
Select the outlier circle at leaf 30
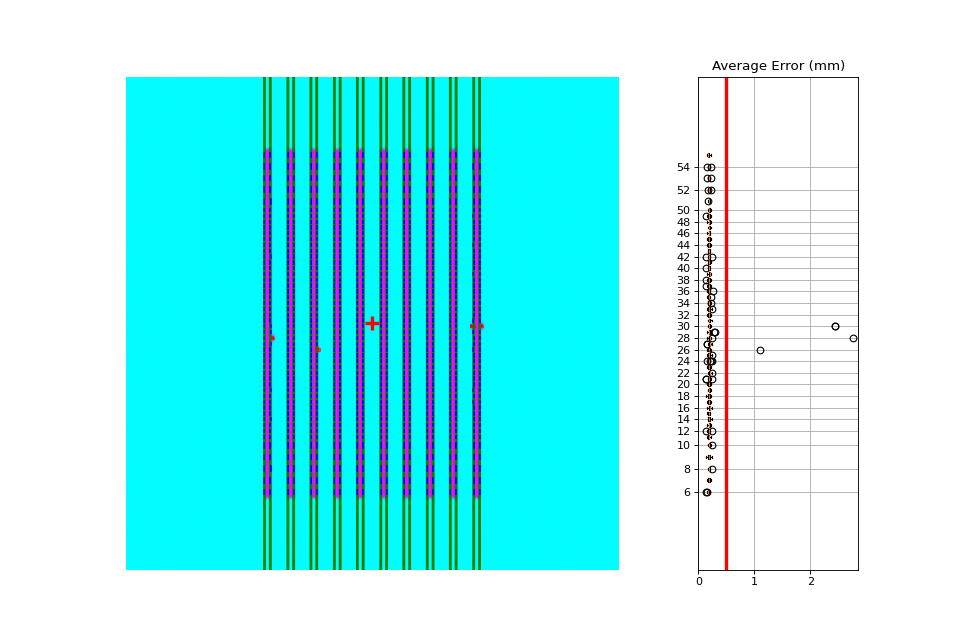pos(835,326)
